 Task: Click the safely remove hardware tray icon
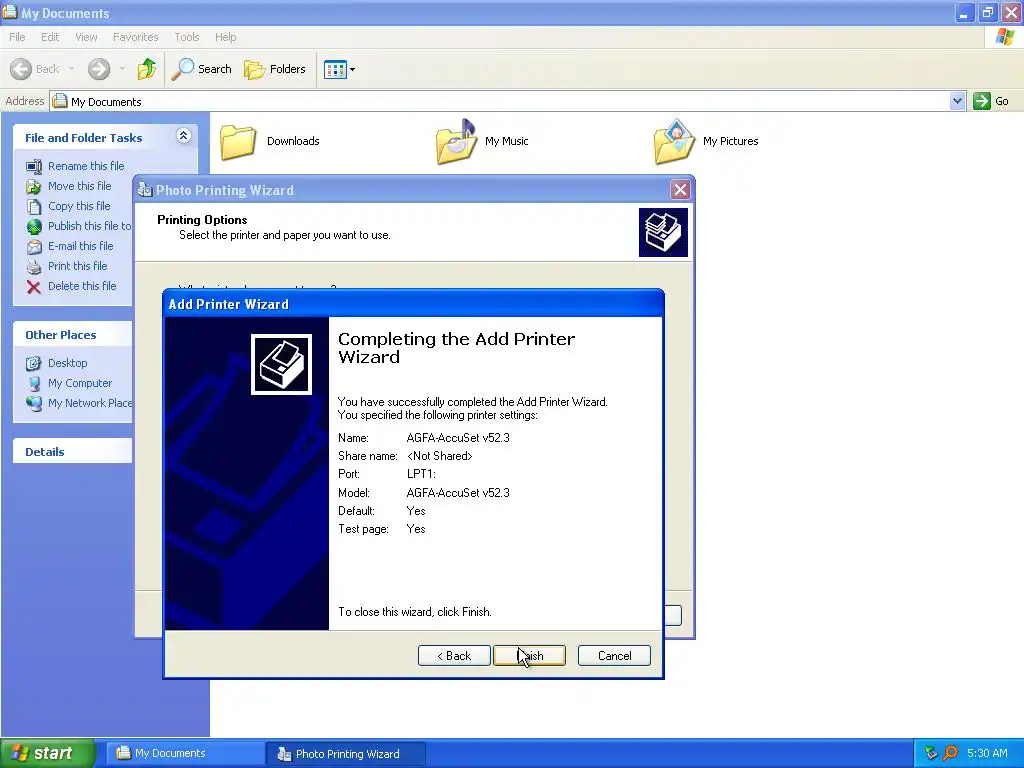[x=931, y=753]
